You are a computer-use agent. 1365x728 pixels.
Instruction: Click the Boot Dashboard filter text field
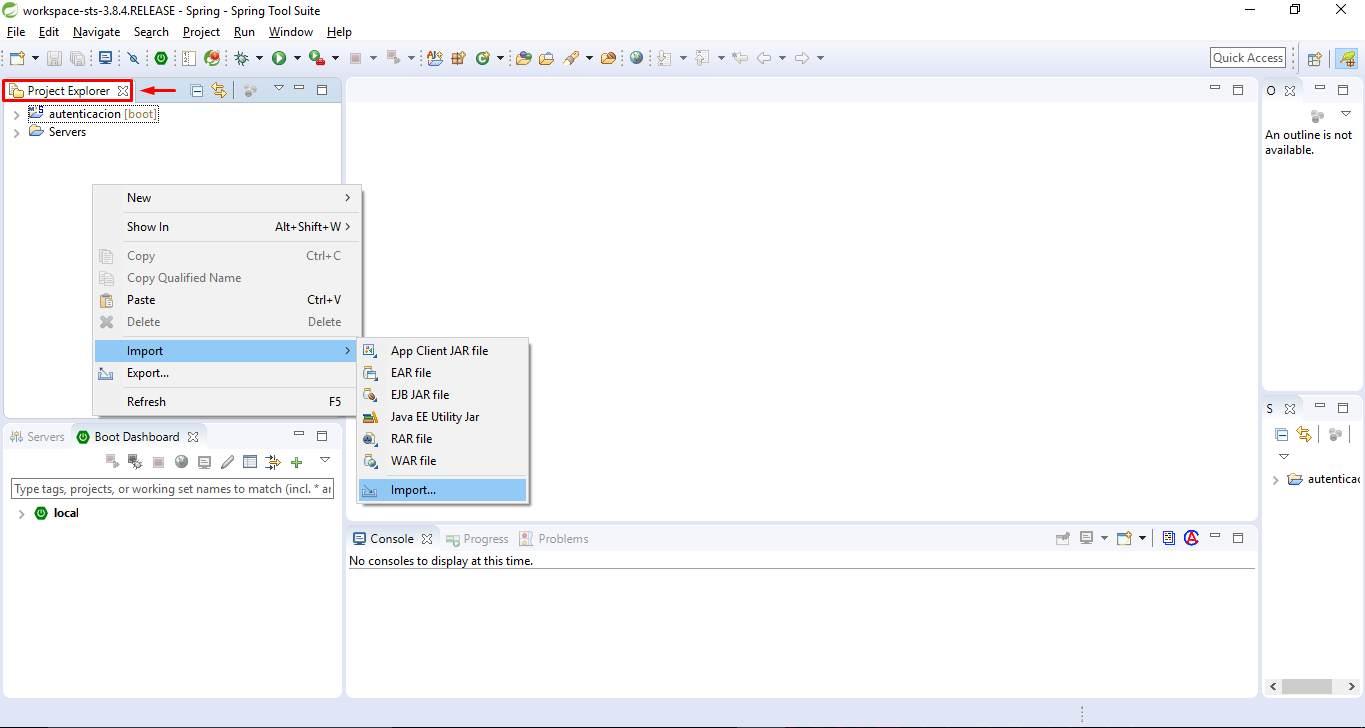[172, 489]
